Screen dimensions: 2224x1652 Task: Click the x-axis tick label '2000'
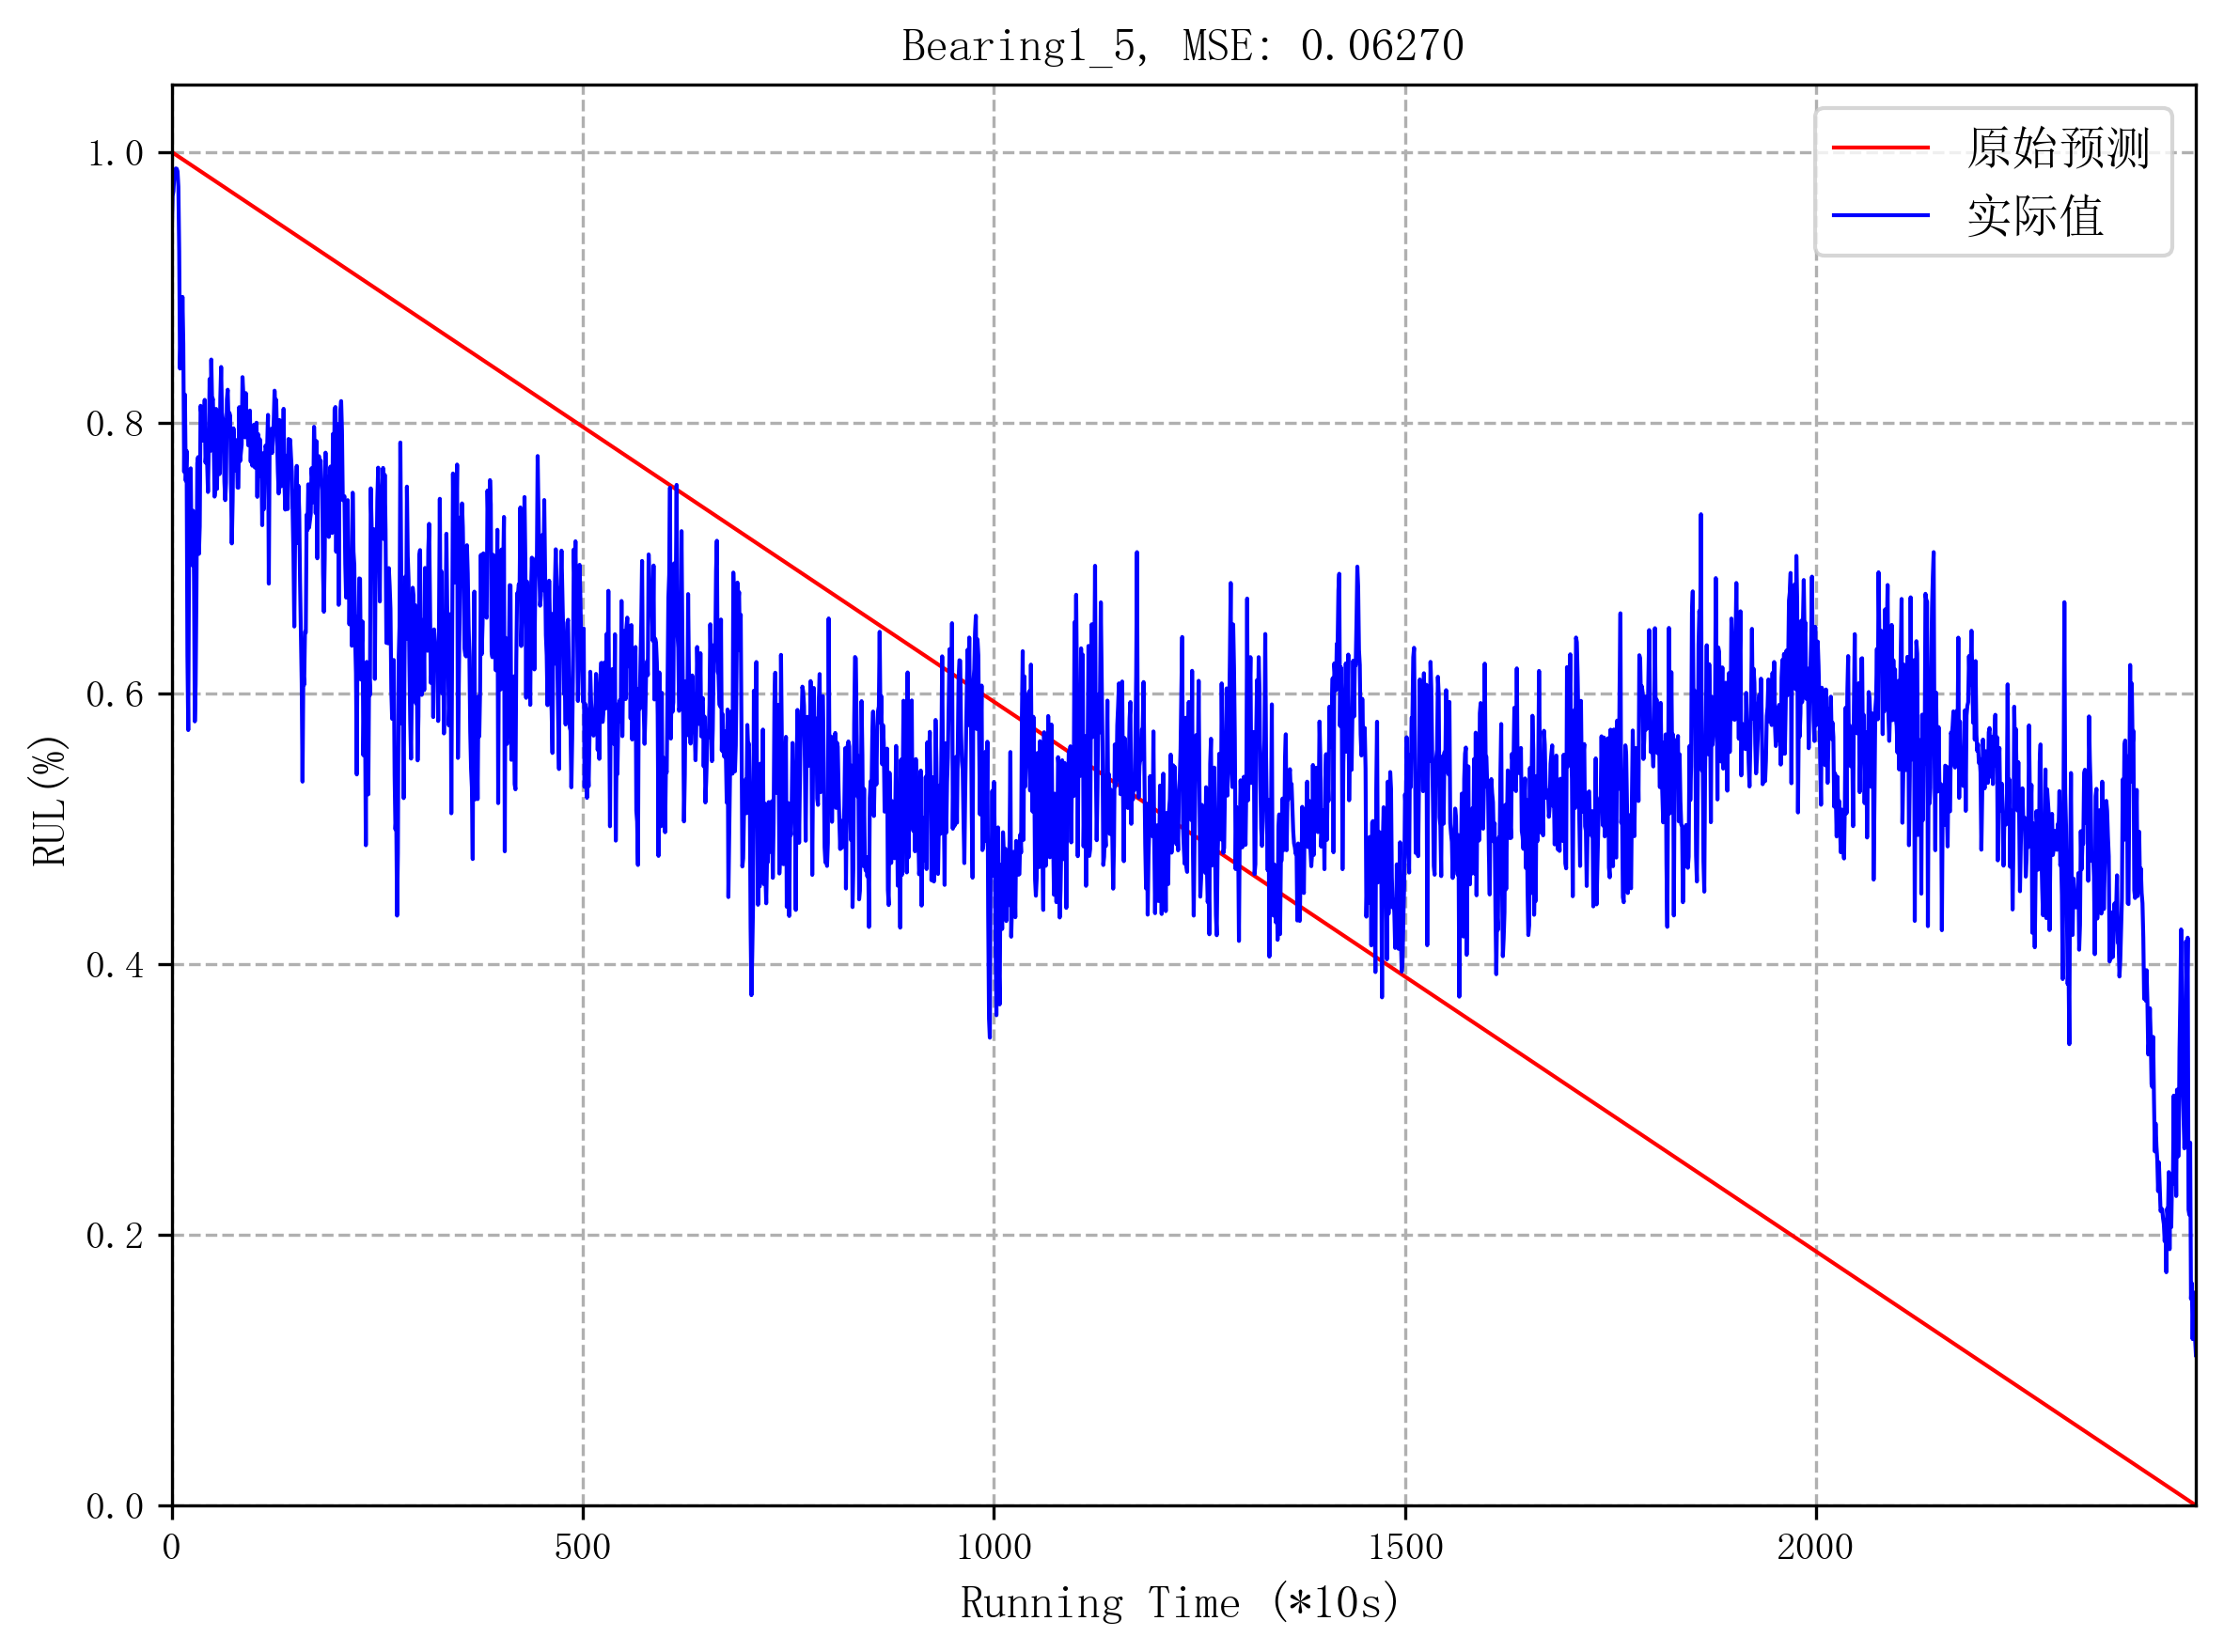click(1816, 1547)
